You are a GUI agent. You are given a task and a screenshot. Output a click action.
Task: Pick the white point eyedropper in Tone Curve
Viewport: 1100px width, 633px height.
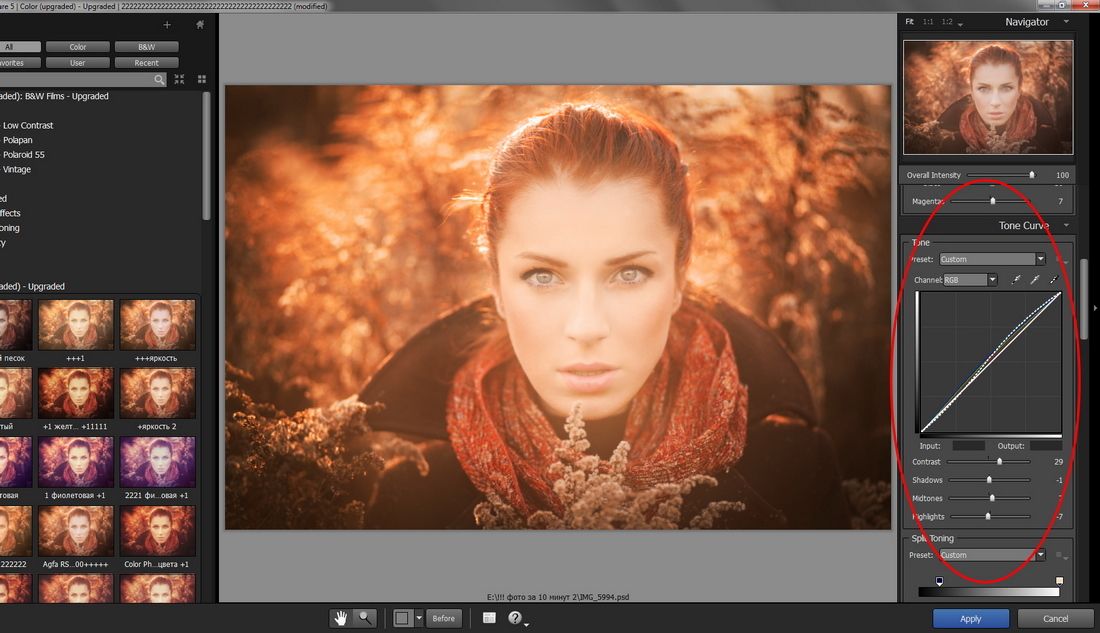1053,280
